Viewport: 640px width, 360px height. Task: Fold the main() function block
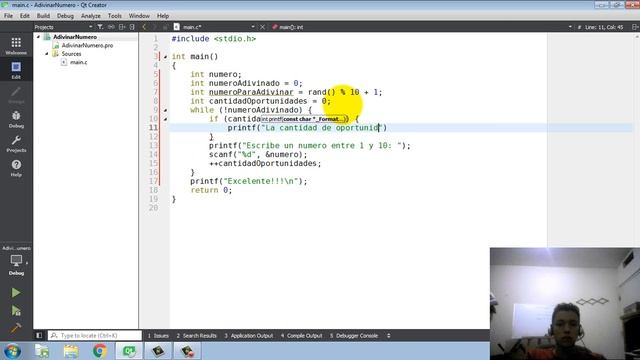point(165,57)
